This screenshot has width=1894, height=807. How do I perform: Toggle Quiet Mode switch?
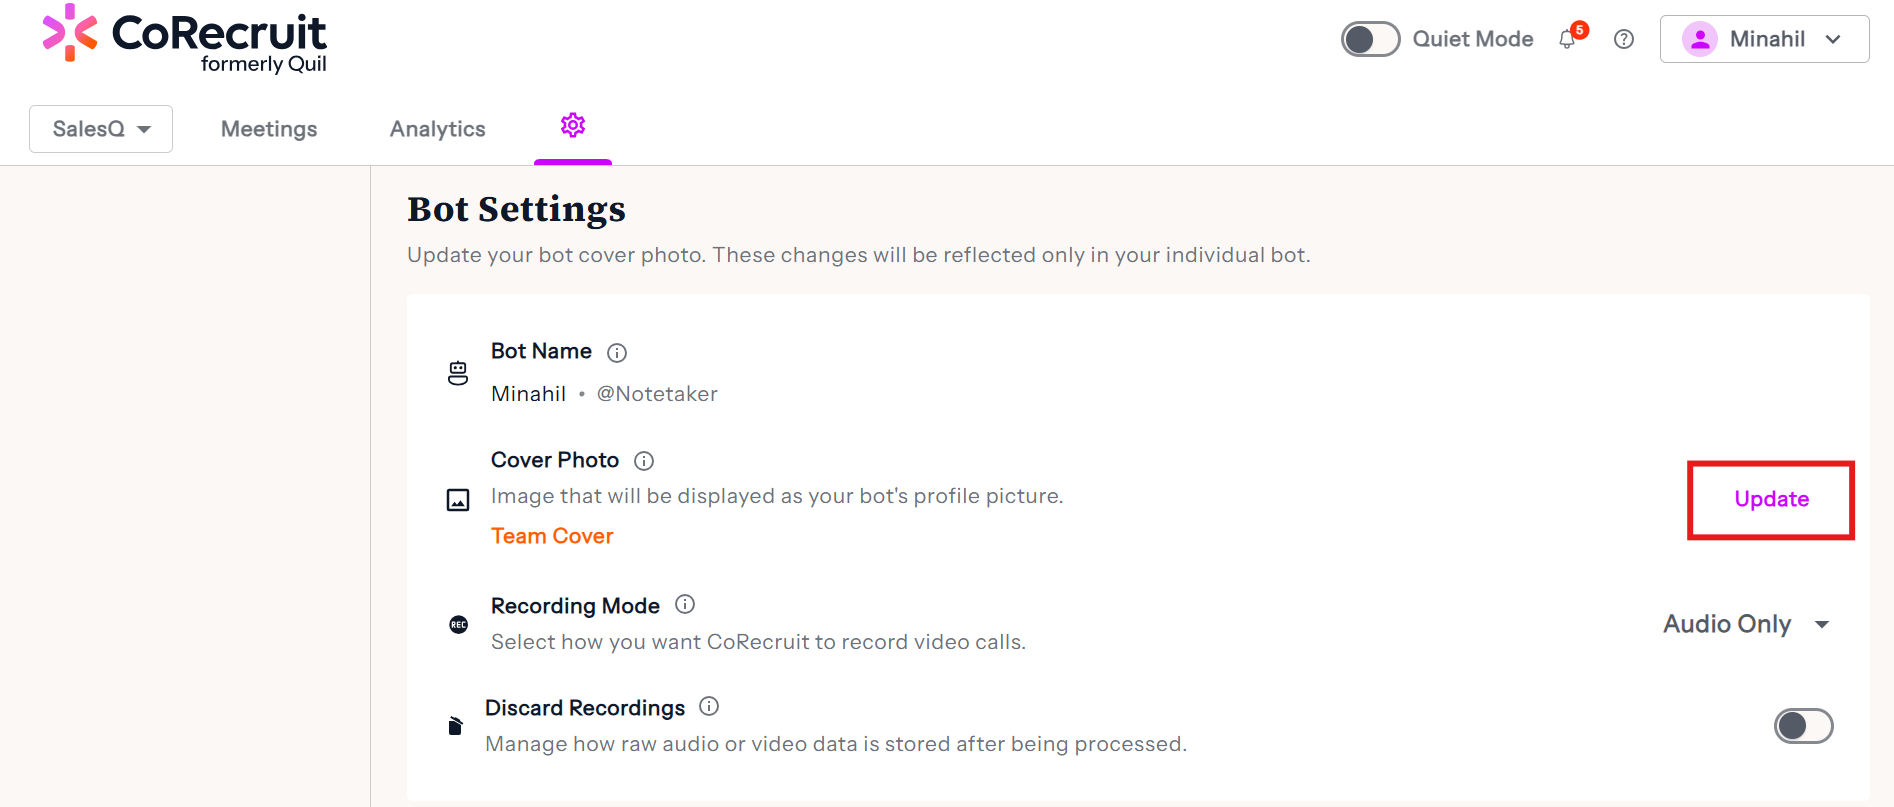point(1370,39)
